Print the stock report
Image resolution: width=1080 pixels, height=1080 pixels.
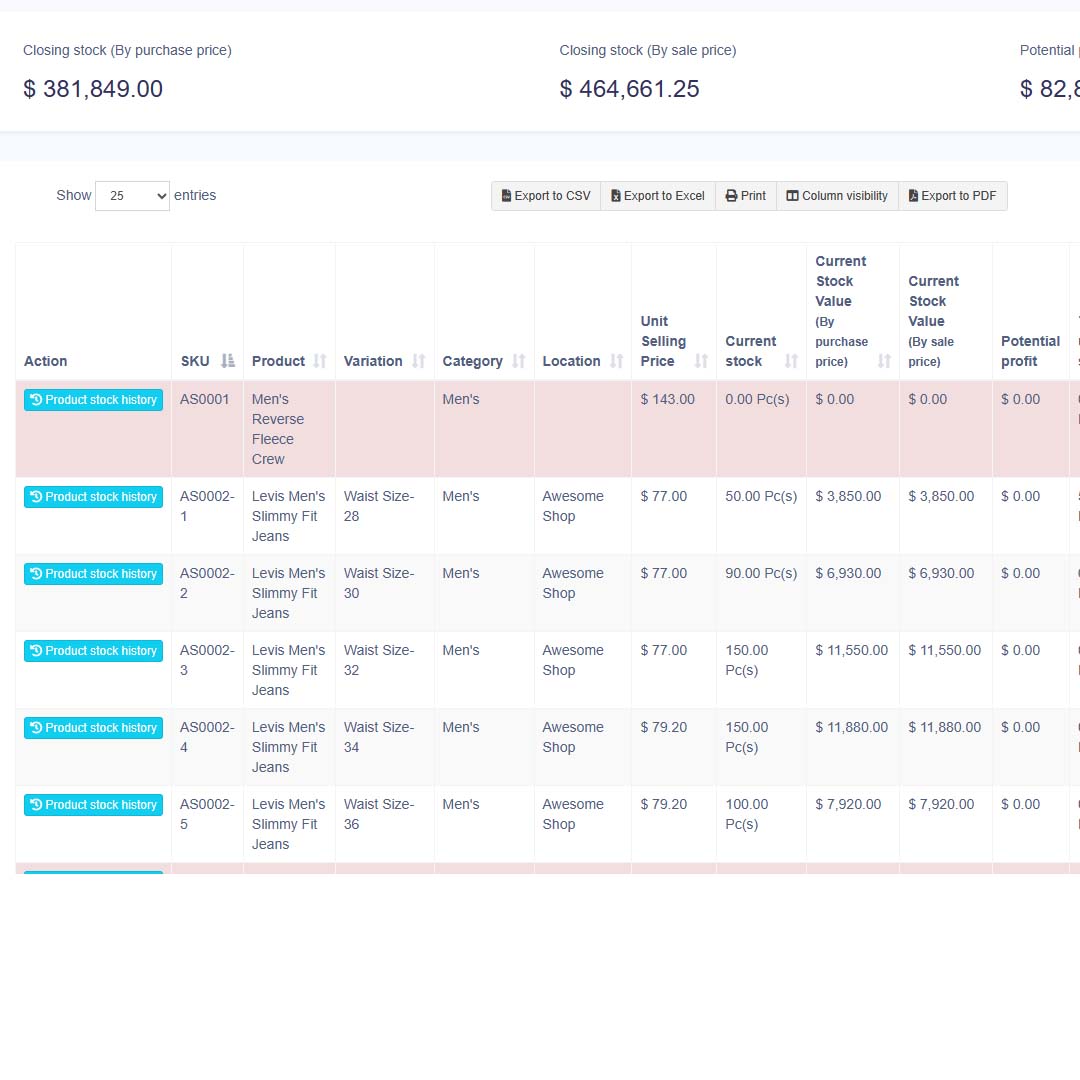click(746, 196)
